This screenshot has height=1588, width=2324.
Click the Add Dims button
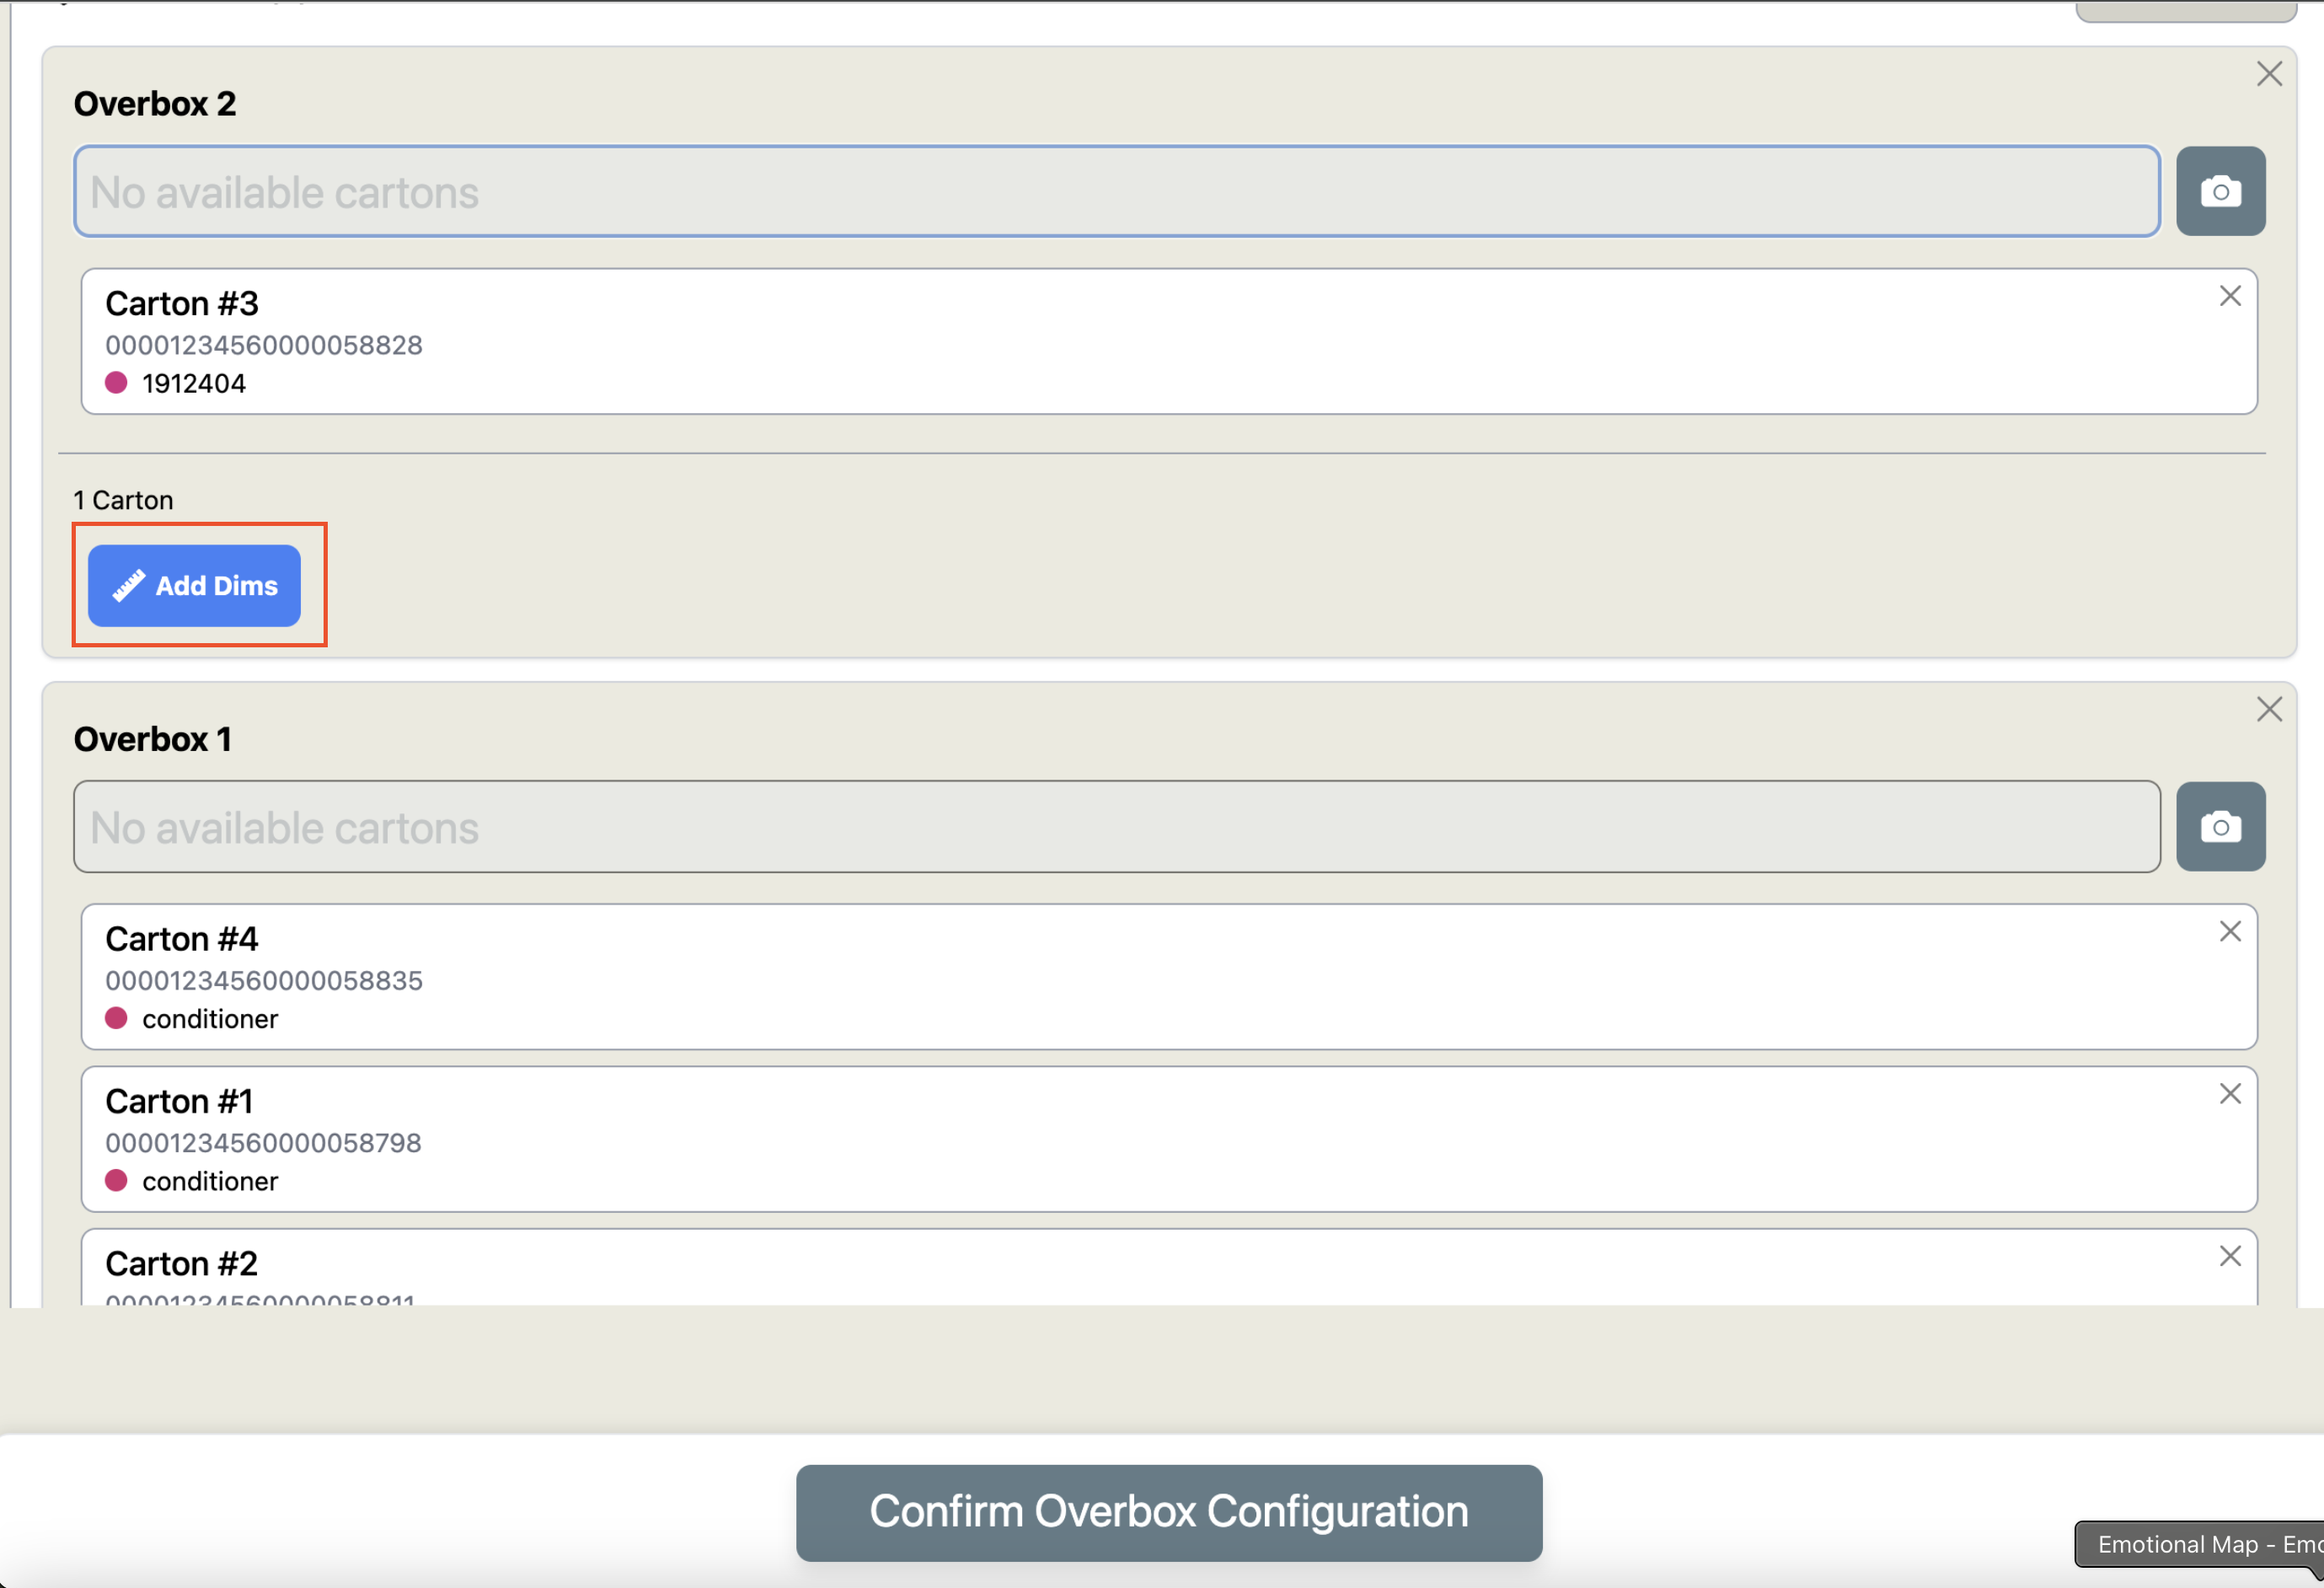(194, 586)
